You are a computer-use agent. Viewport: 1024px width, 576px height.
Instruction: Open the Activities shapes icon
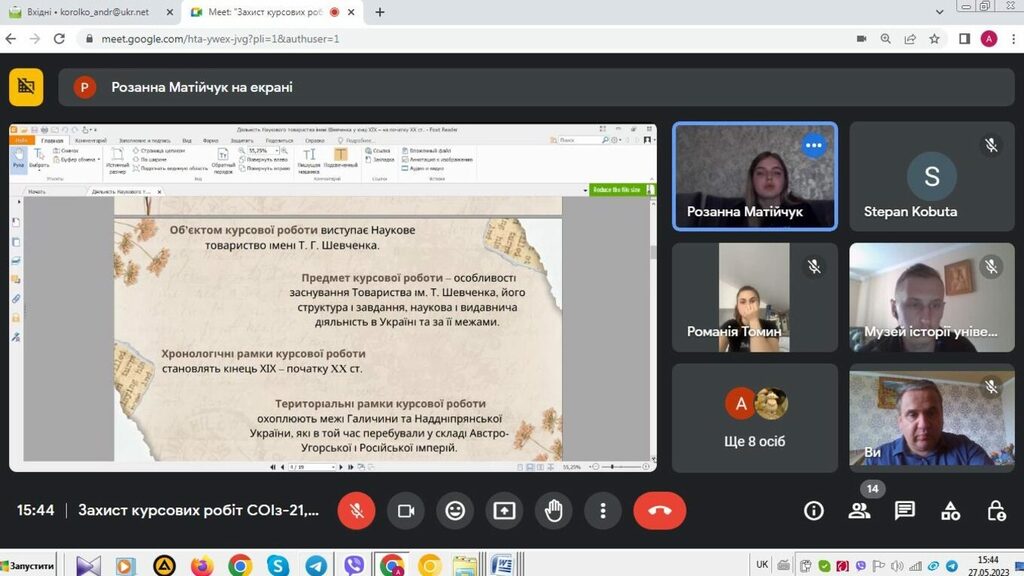pyautogui.click(x=950, y=511)
